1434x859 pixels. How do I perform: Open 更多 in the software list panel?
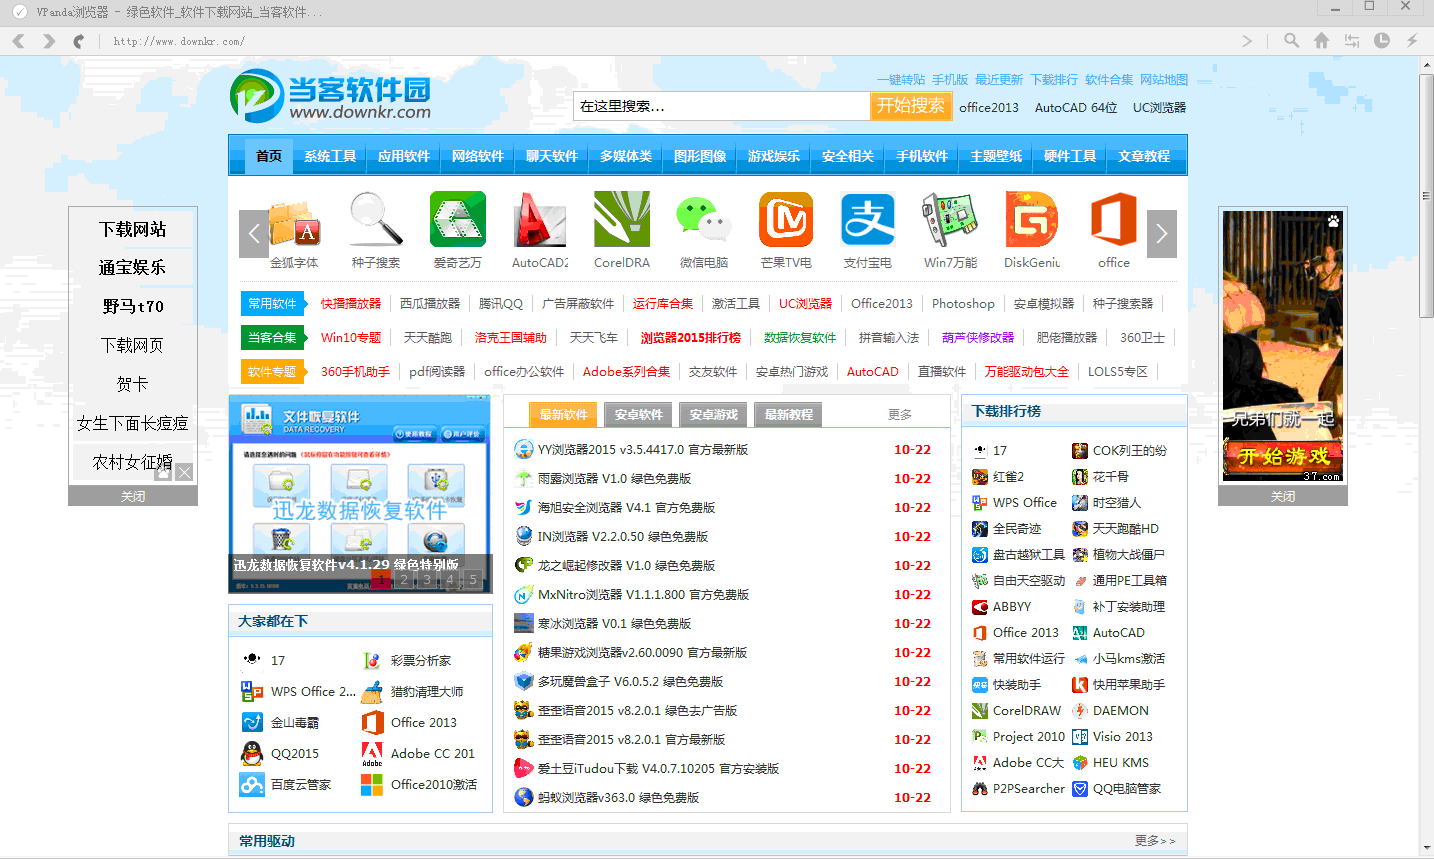(900, 414)
